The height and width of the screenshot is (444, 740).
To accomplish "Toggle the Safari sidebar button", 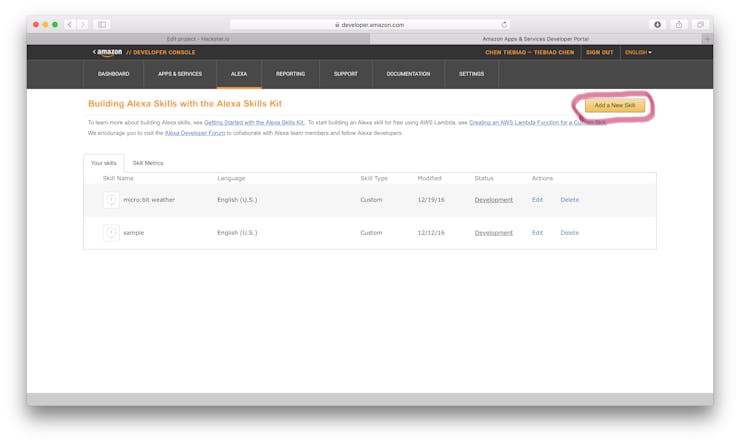I will pos(102,25).
